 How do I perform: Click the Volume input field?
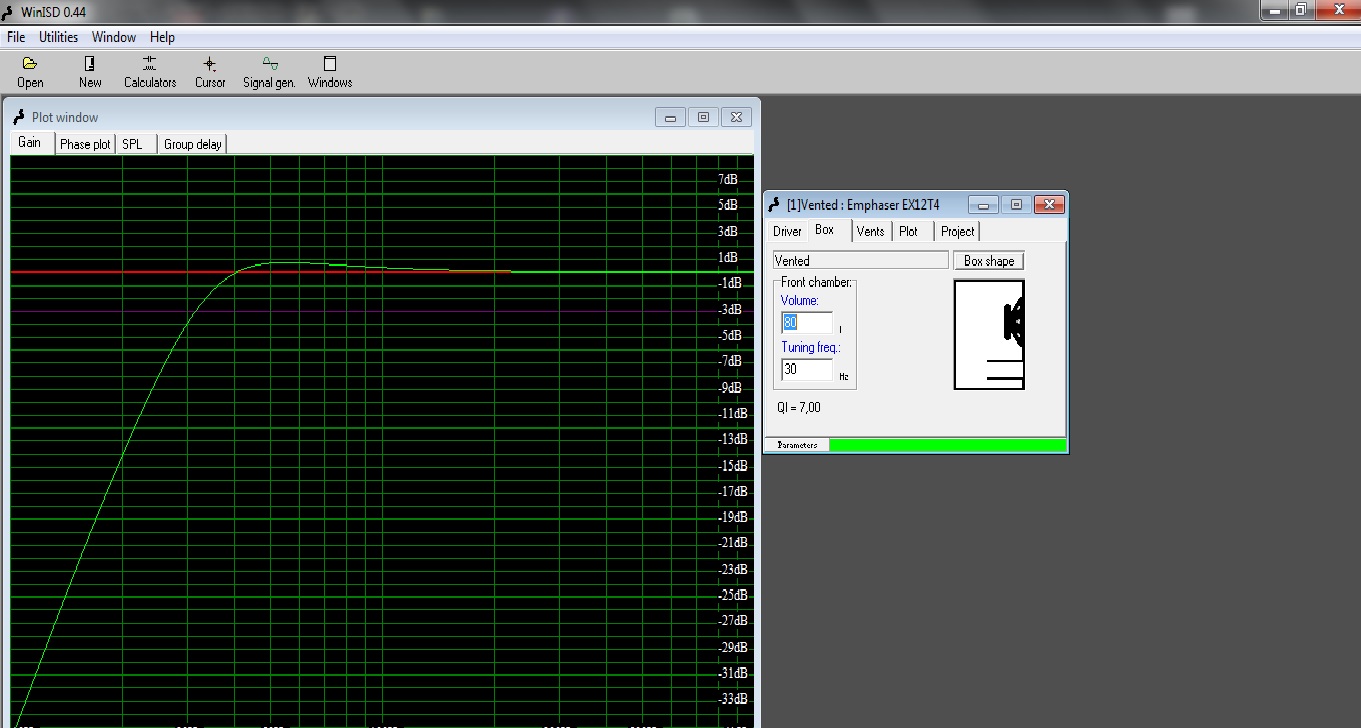pos(807,323)
